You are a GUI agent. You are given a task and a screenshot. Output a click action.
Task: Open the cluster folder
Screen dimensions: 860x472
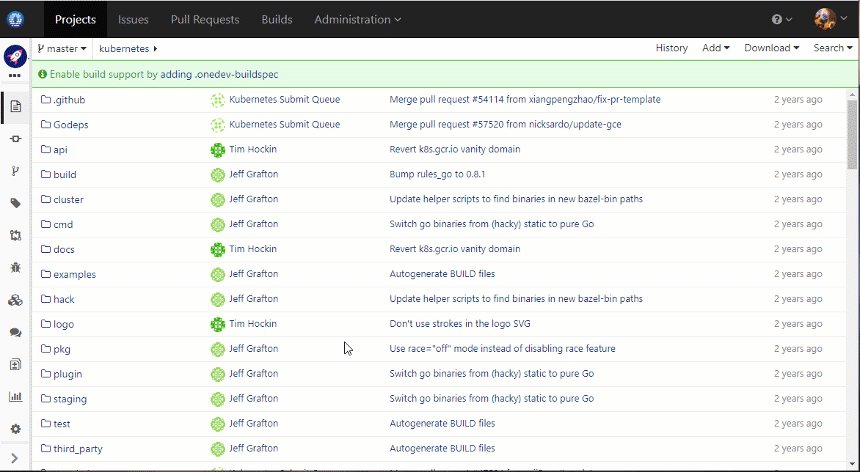69,200
